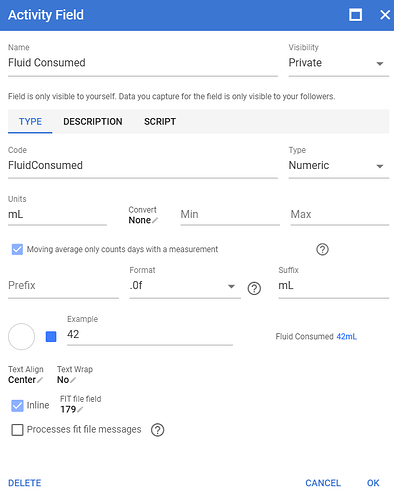Click the Example field showing 42
The width and height of the screenshot is (394, 499).
[150, 335]
